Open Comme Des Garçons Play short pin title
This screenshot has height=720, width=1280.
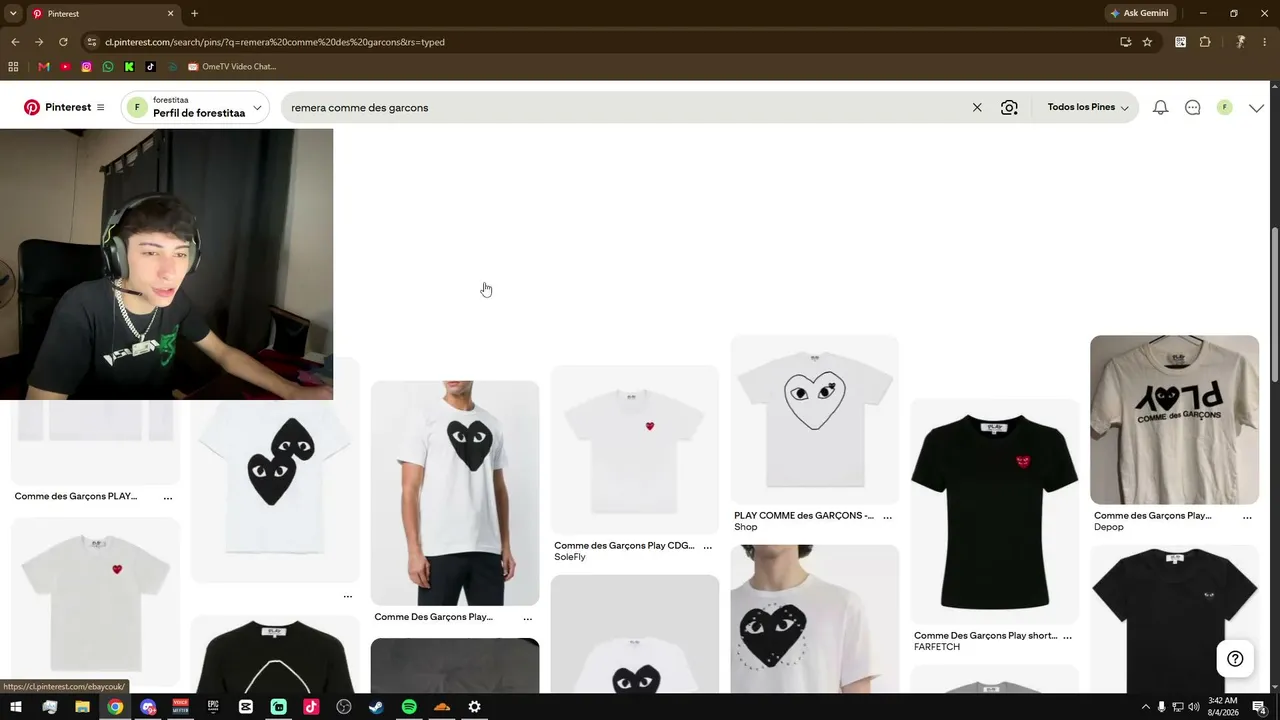(985, 636)
